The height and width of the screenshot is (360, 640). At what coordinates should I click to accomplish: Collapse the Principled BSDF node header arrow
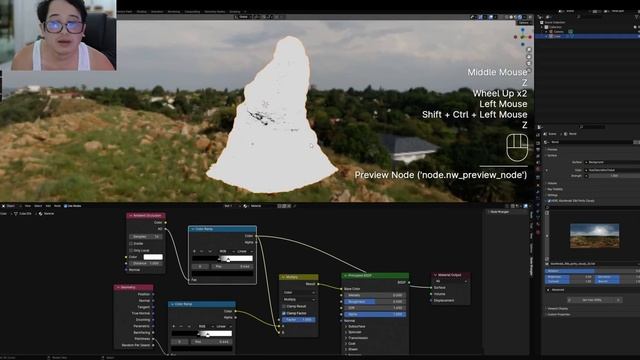pyautogui.click(x=346, y=276)
